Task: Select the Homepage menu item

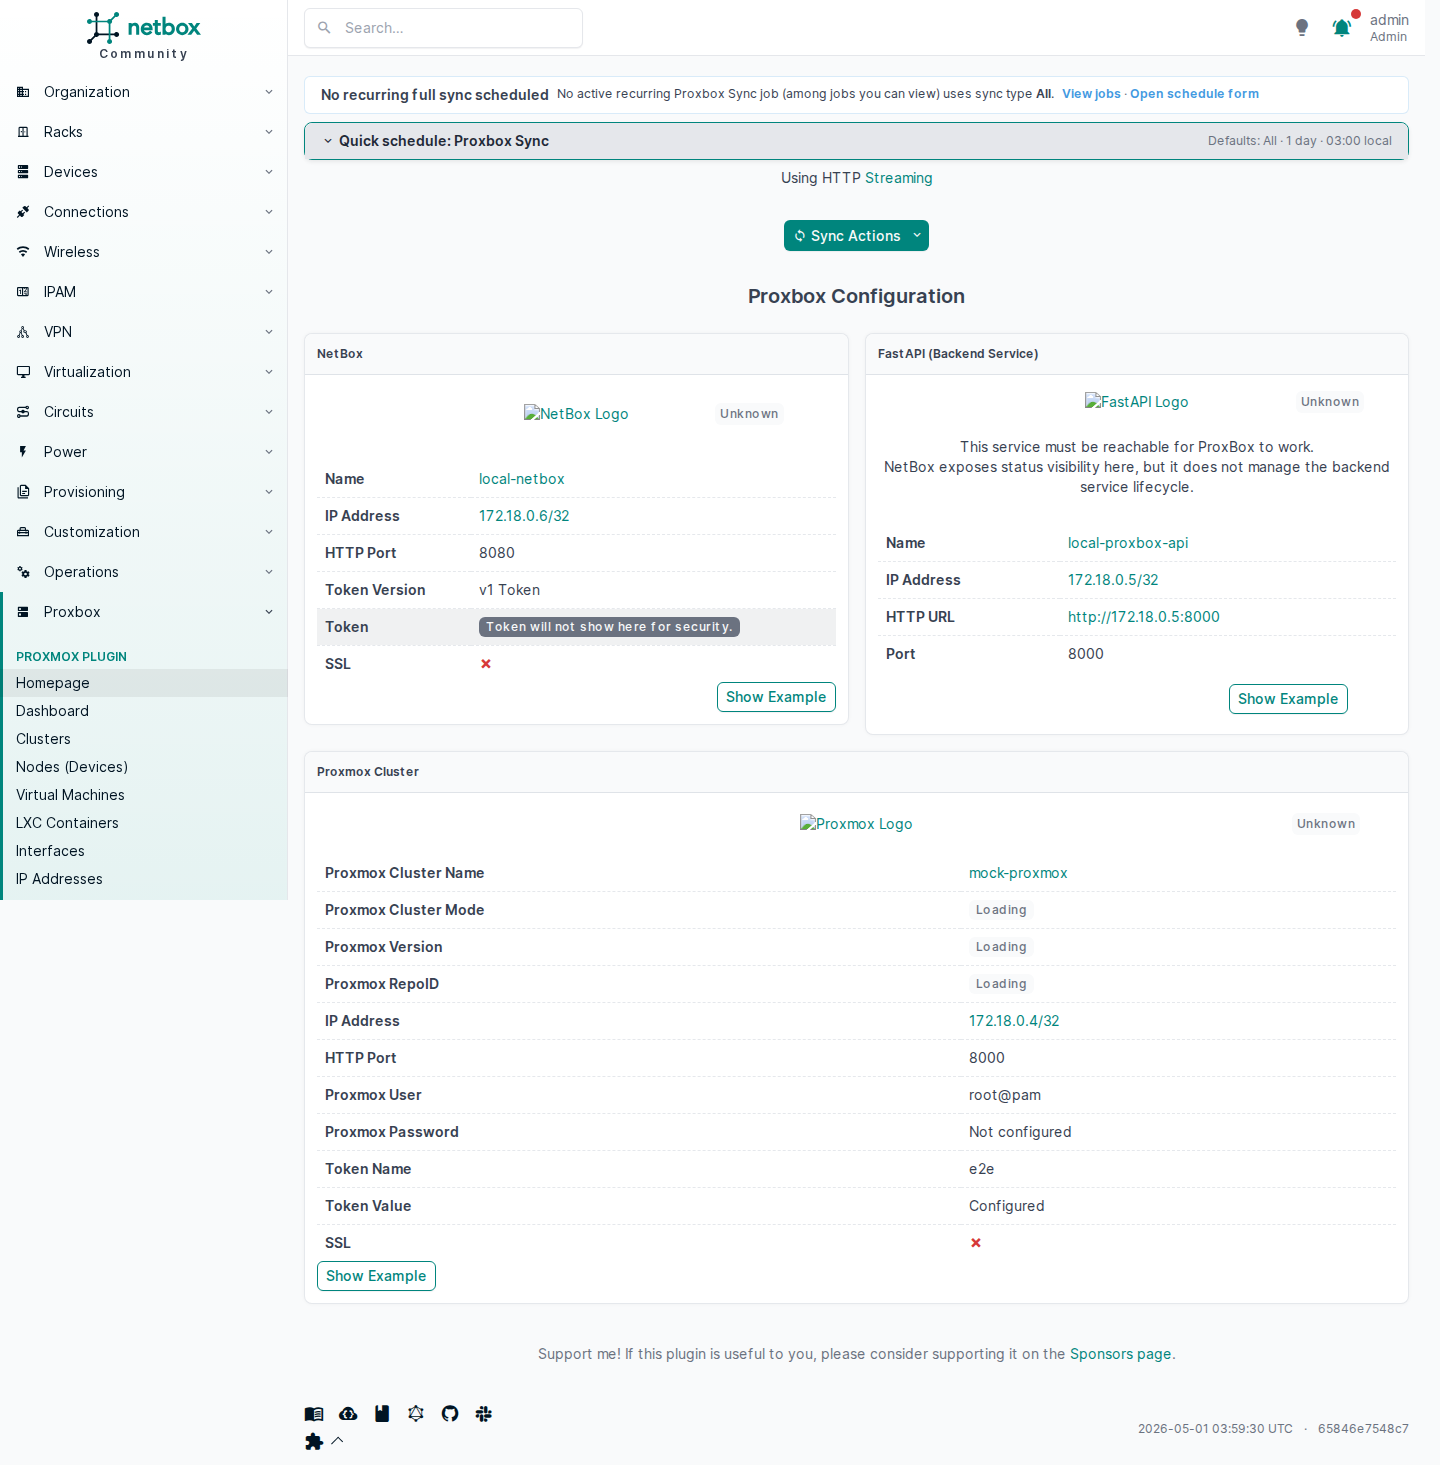Action: [144, 683]
